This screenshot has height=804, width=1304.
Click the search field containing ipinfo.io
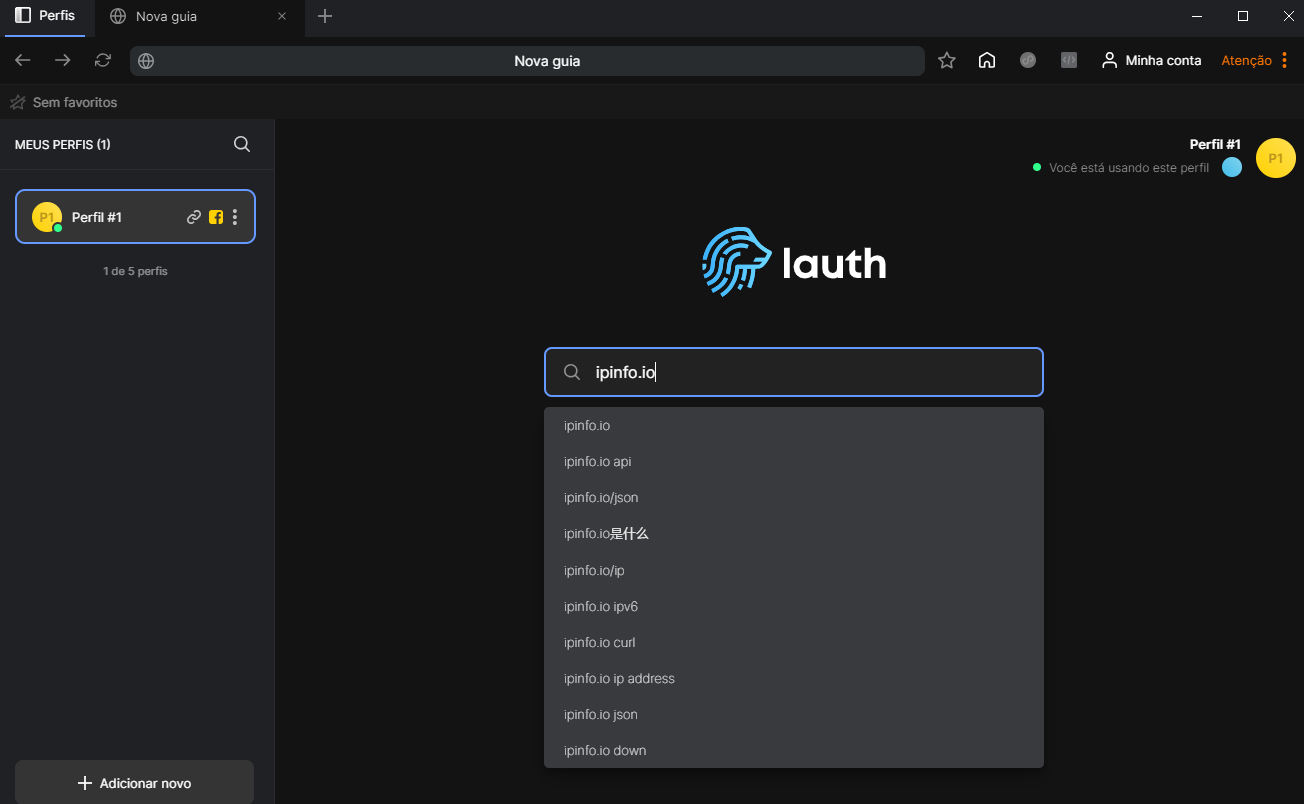click(x=794, y=372)
